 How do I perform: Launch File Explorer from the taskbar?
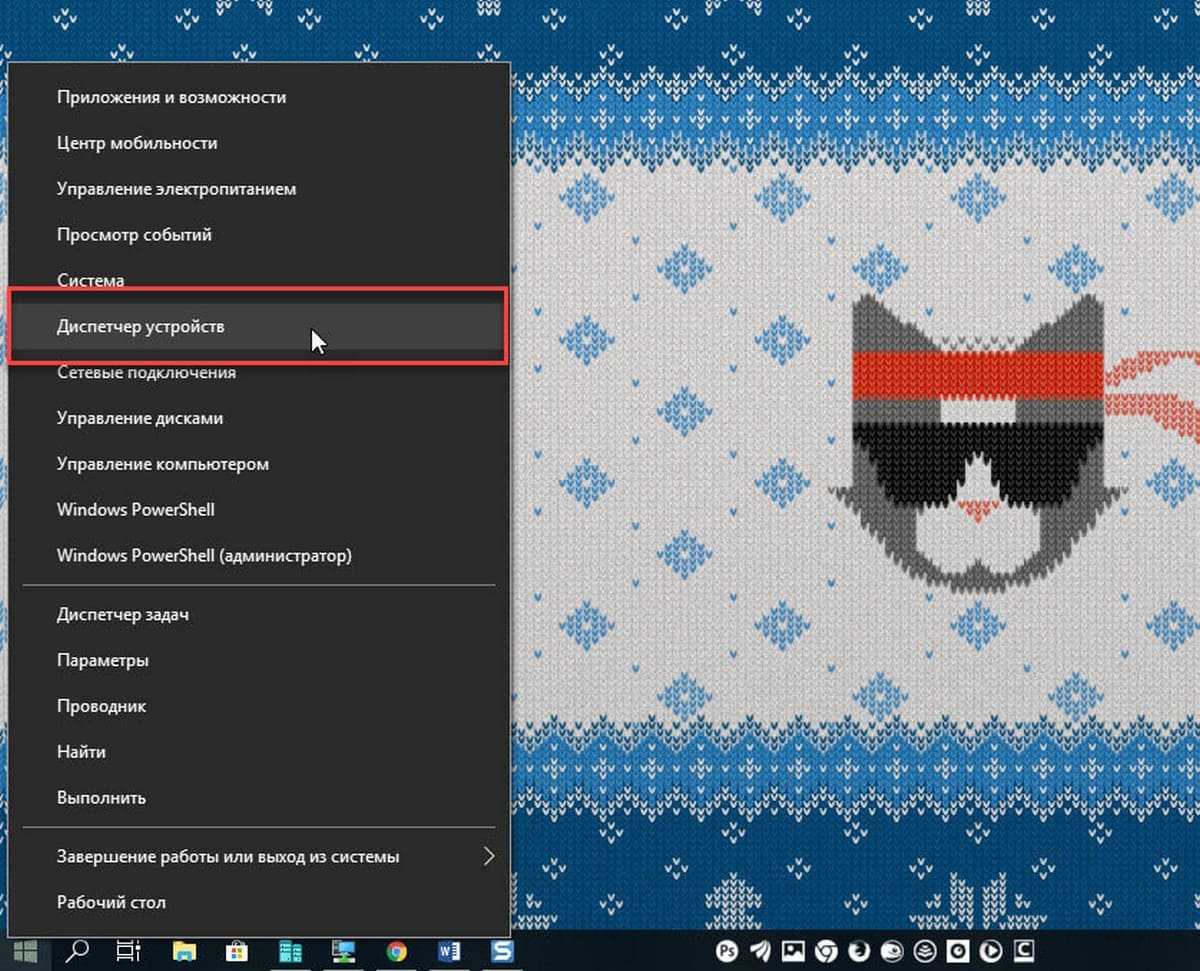click(x=183, y=951)
